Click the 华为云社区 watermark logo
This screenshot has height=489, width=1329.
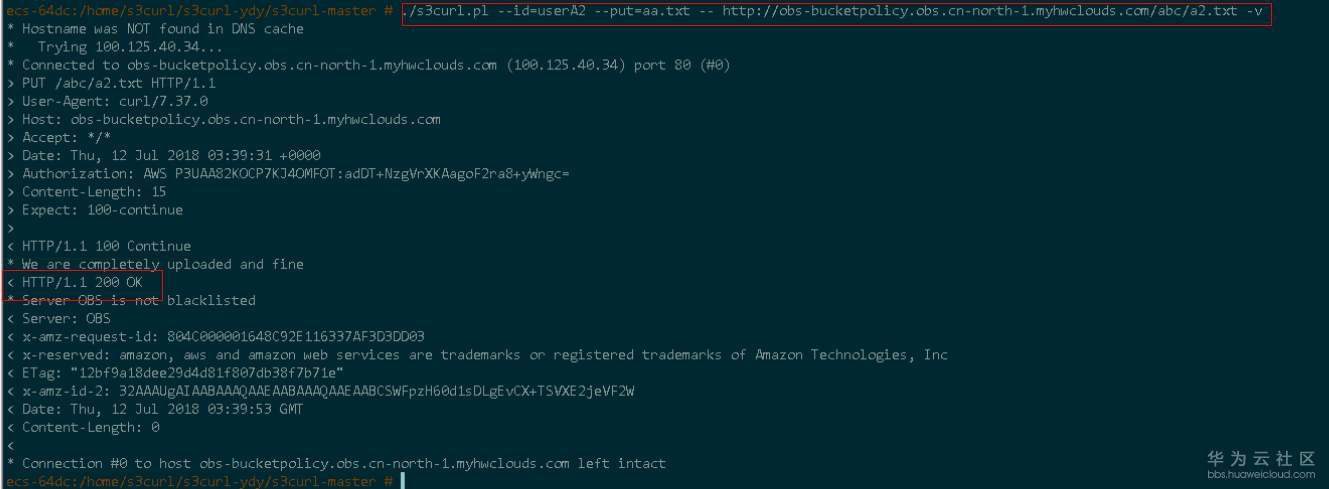1261,458
